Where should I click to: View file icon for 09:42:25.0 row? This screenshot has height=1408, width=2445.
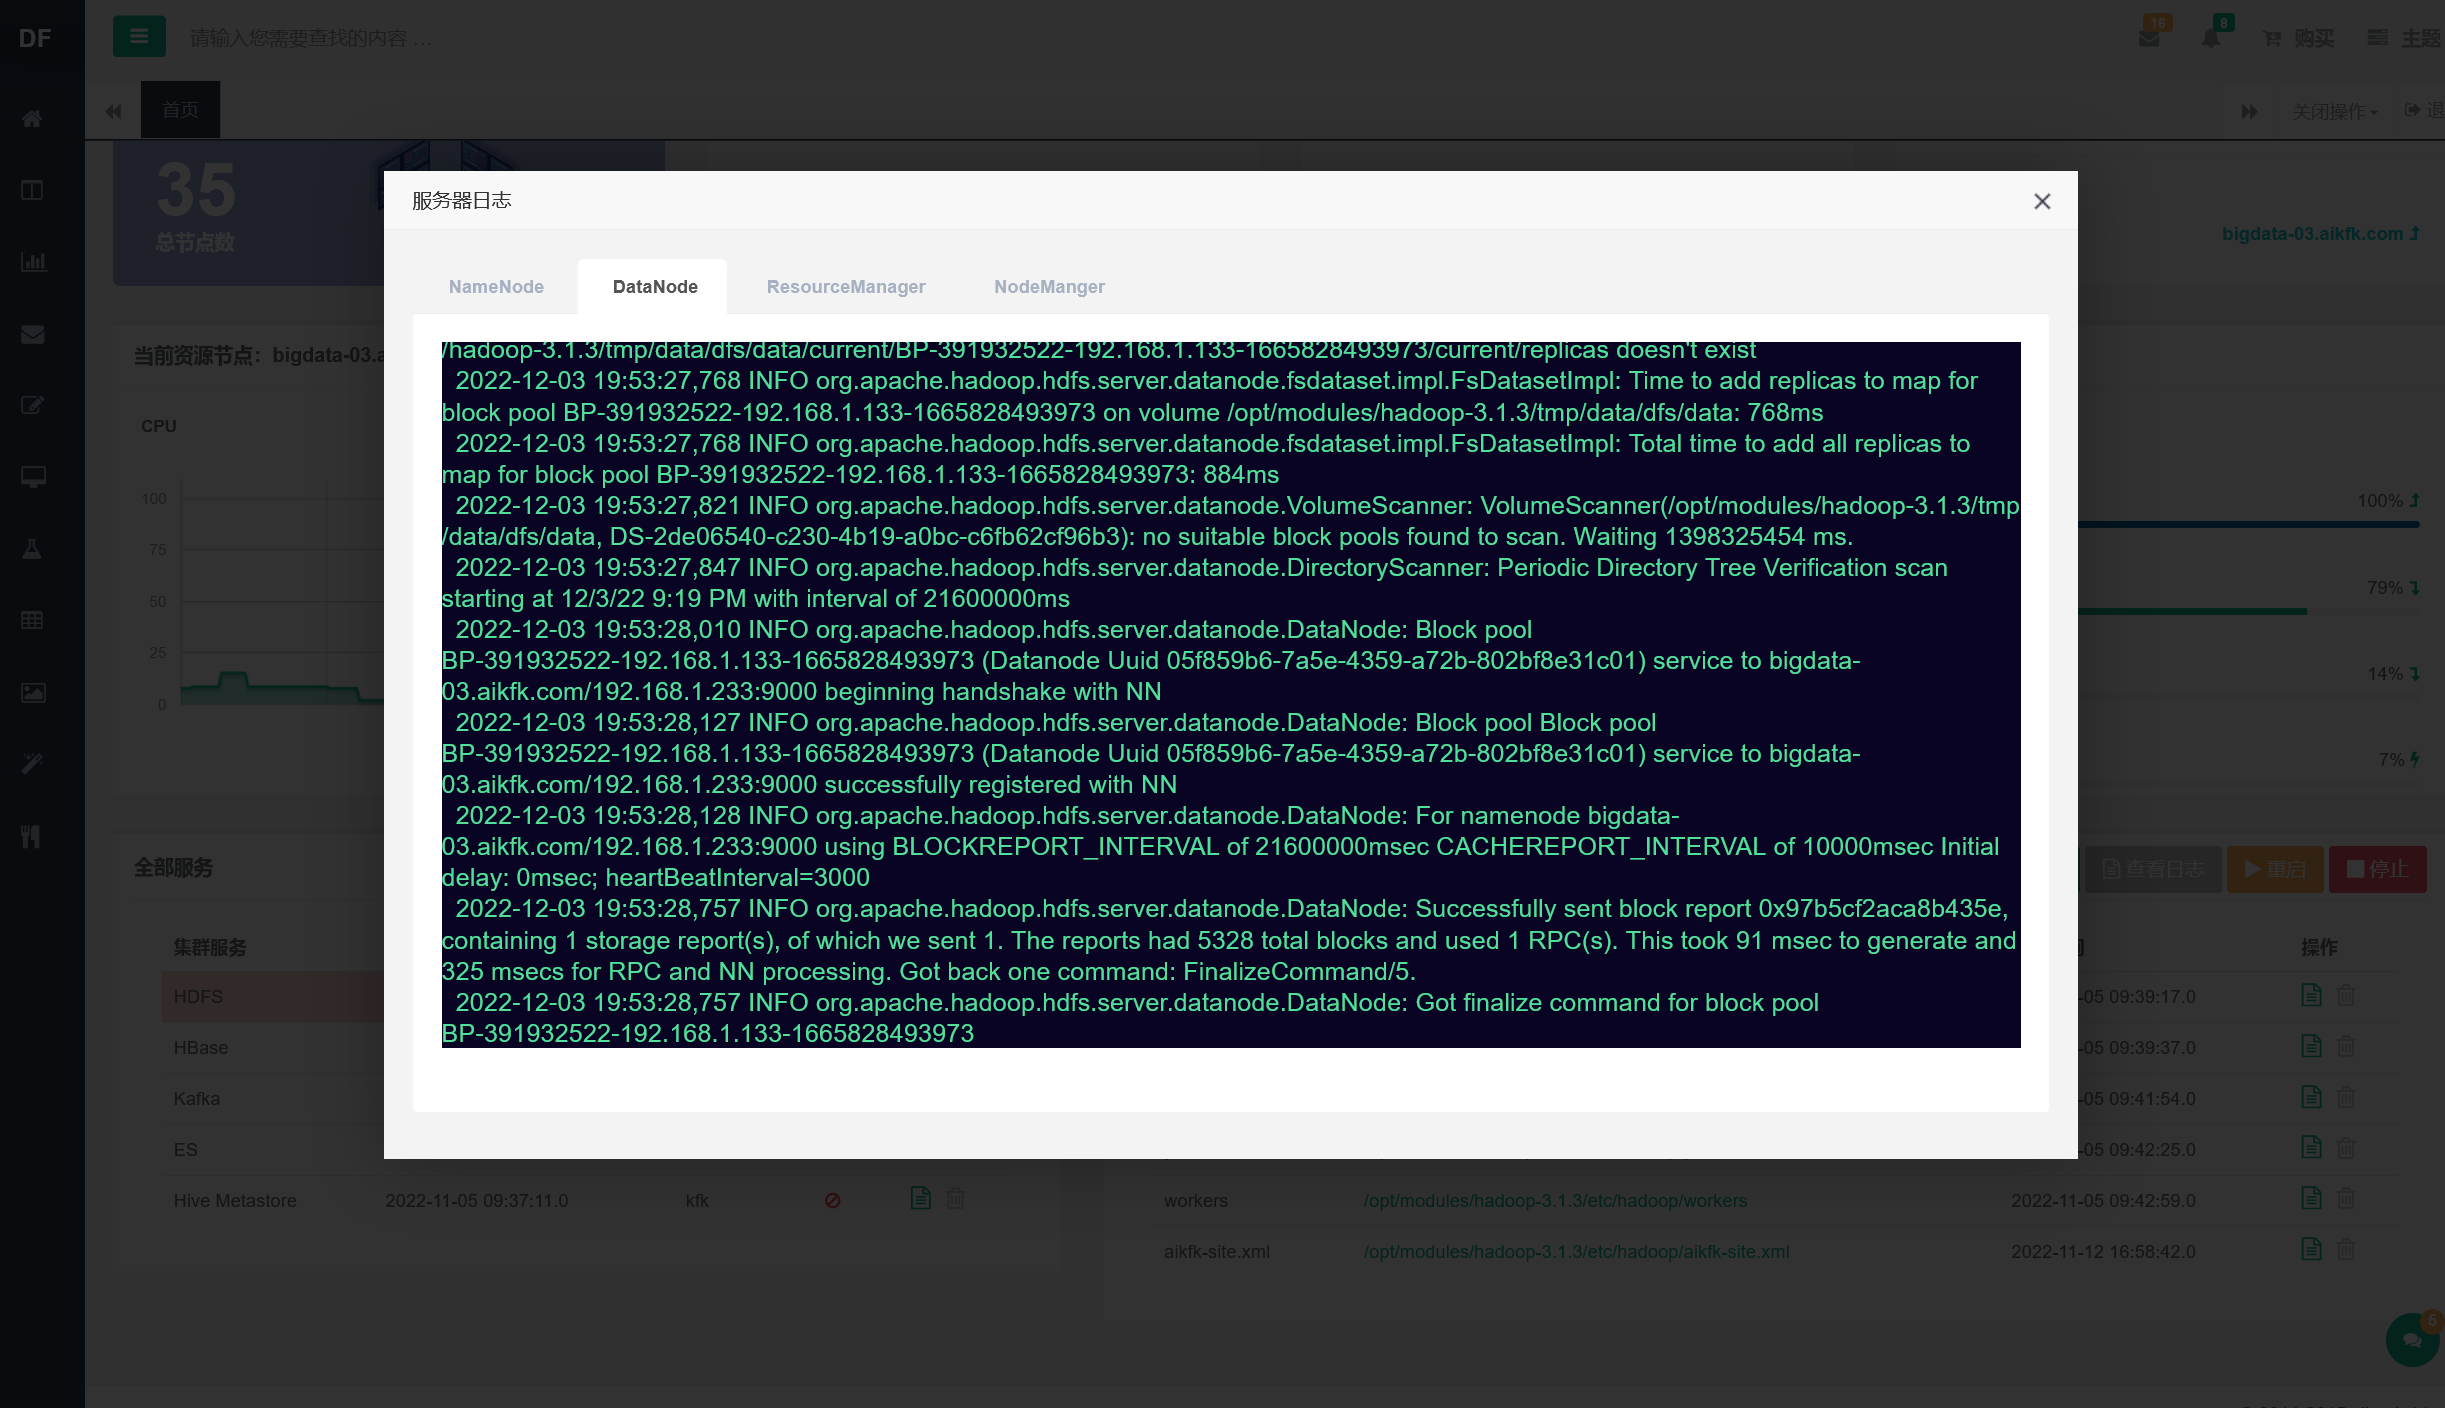(2311, 1147)
